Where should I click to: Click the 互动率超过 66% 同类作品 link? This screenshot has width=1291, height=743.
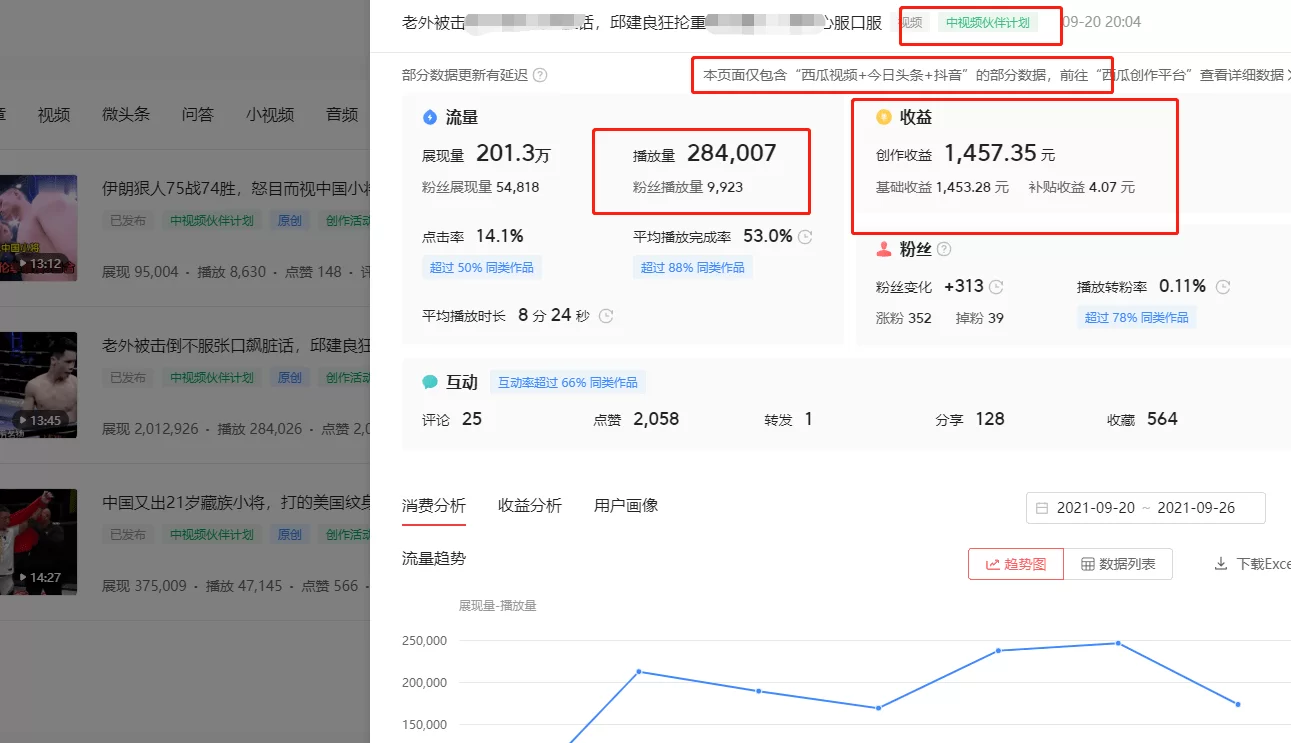[x=566, y=381]
